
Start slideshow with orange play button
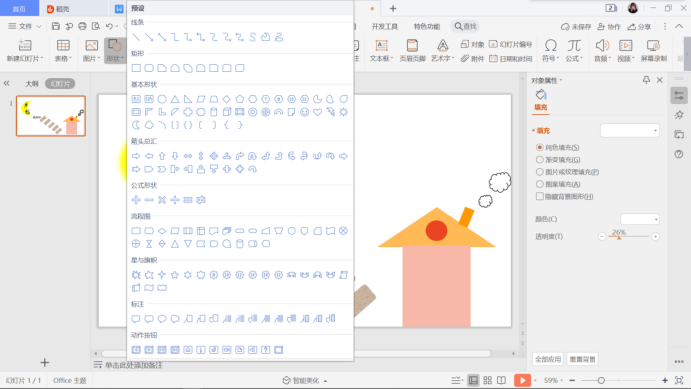(522, 380)
